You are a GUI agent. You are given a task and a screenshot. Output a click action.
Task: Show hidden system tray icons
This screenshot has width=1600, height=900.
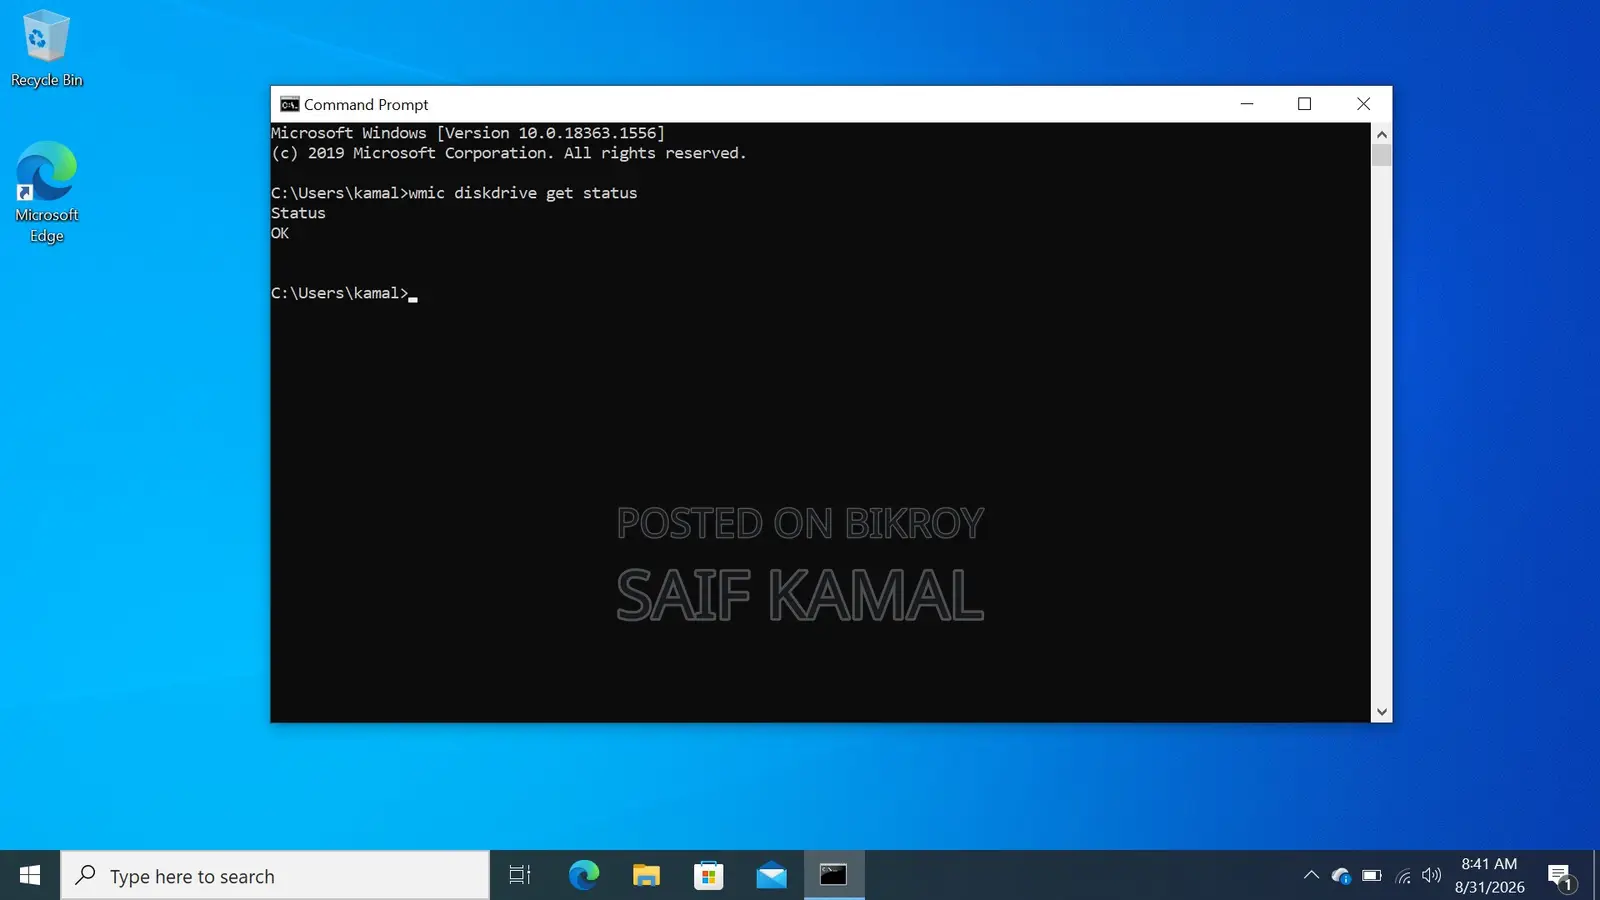tap(1311, 875)
